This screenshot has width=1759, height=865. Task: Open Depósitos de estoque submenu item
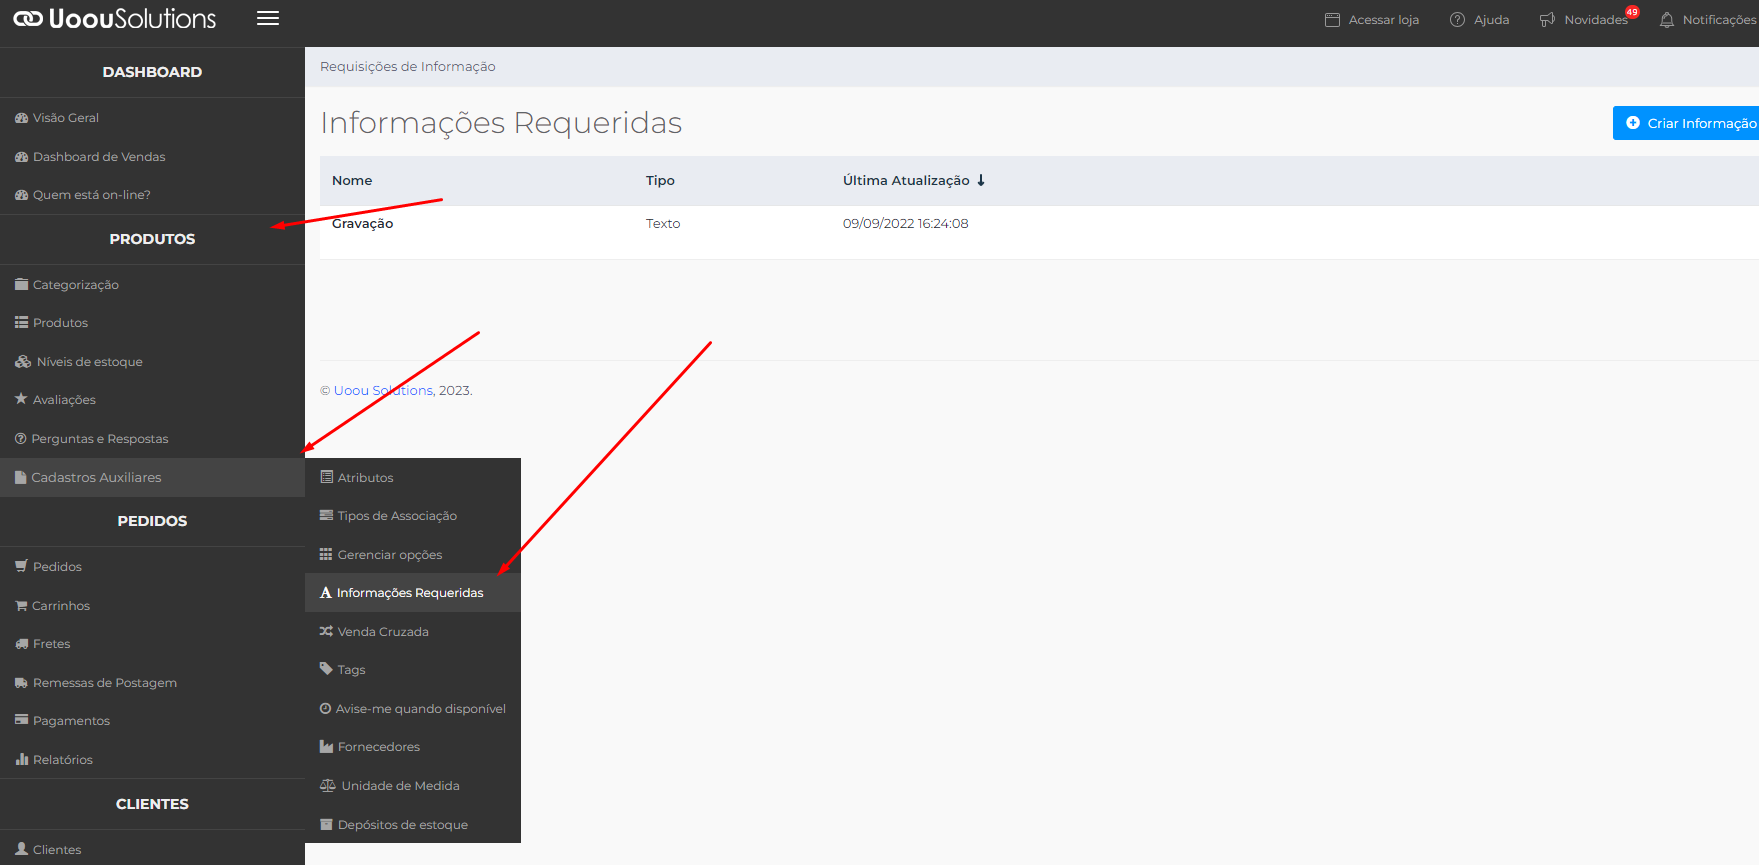coord(412,824)
